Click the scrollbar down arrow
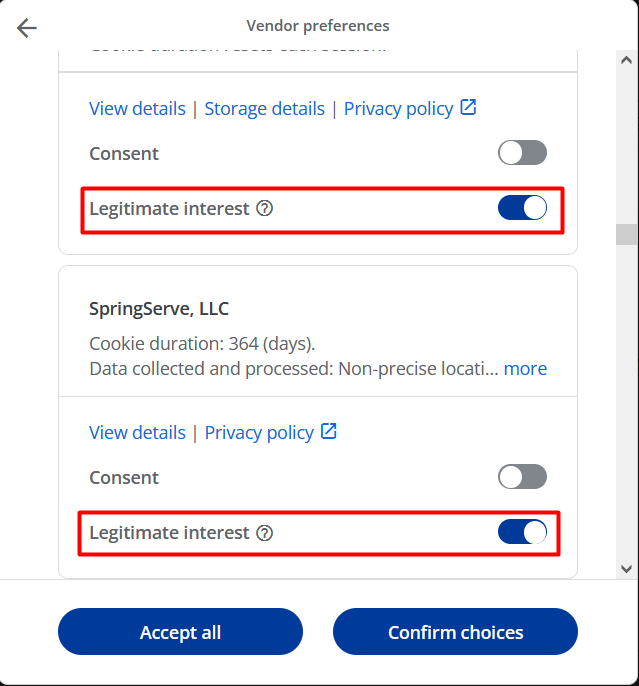 [x=626, y=569]
